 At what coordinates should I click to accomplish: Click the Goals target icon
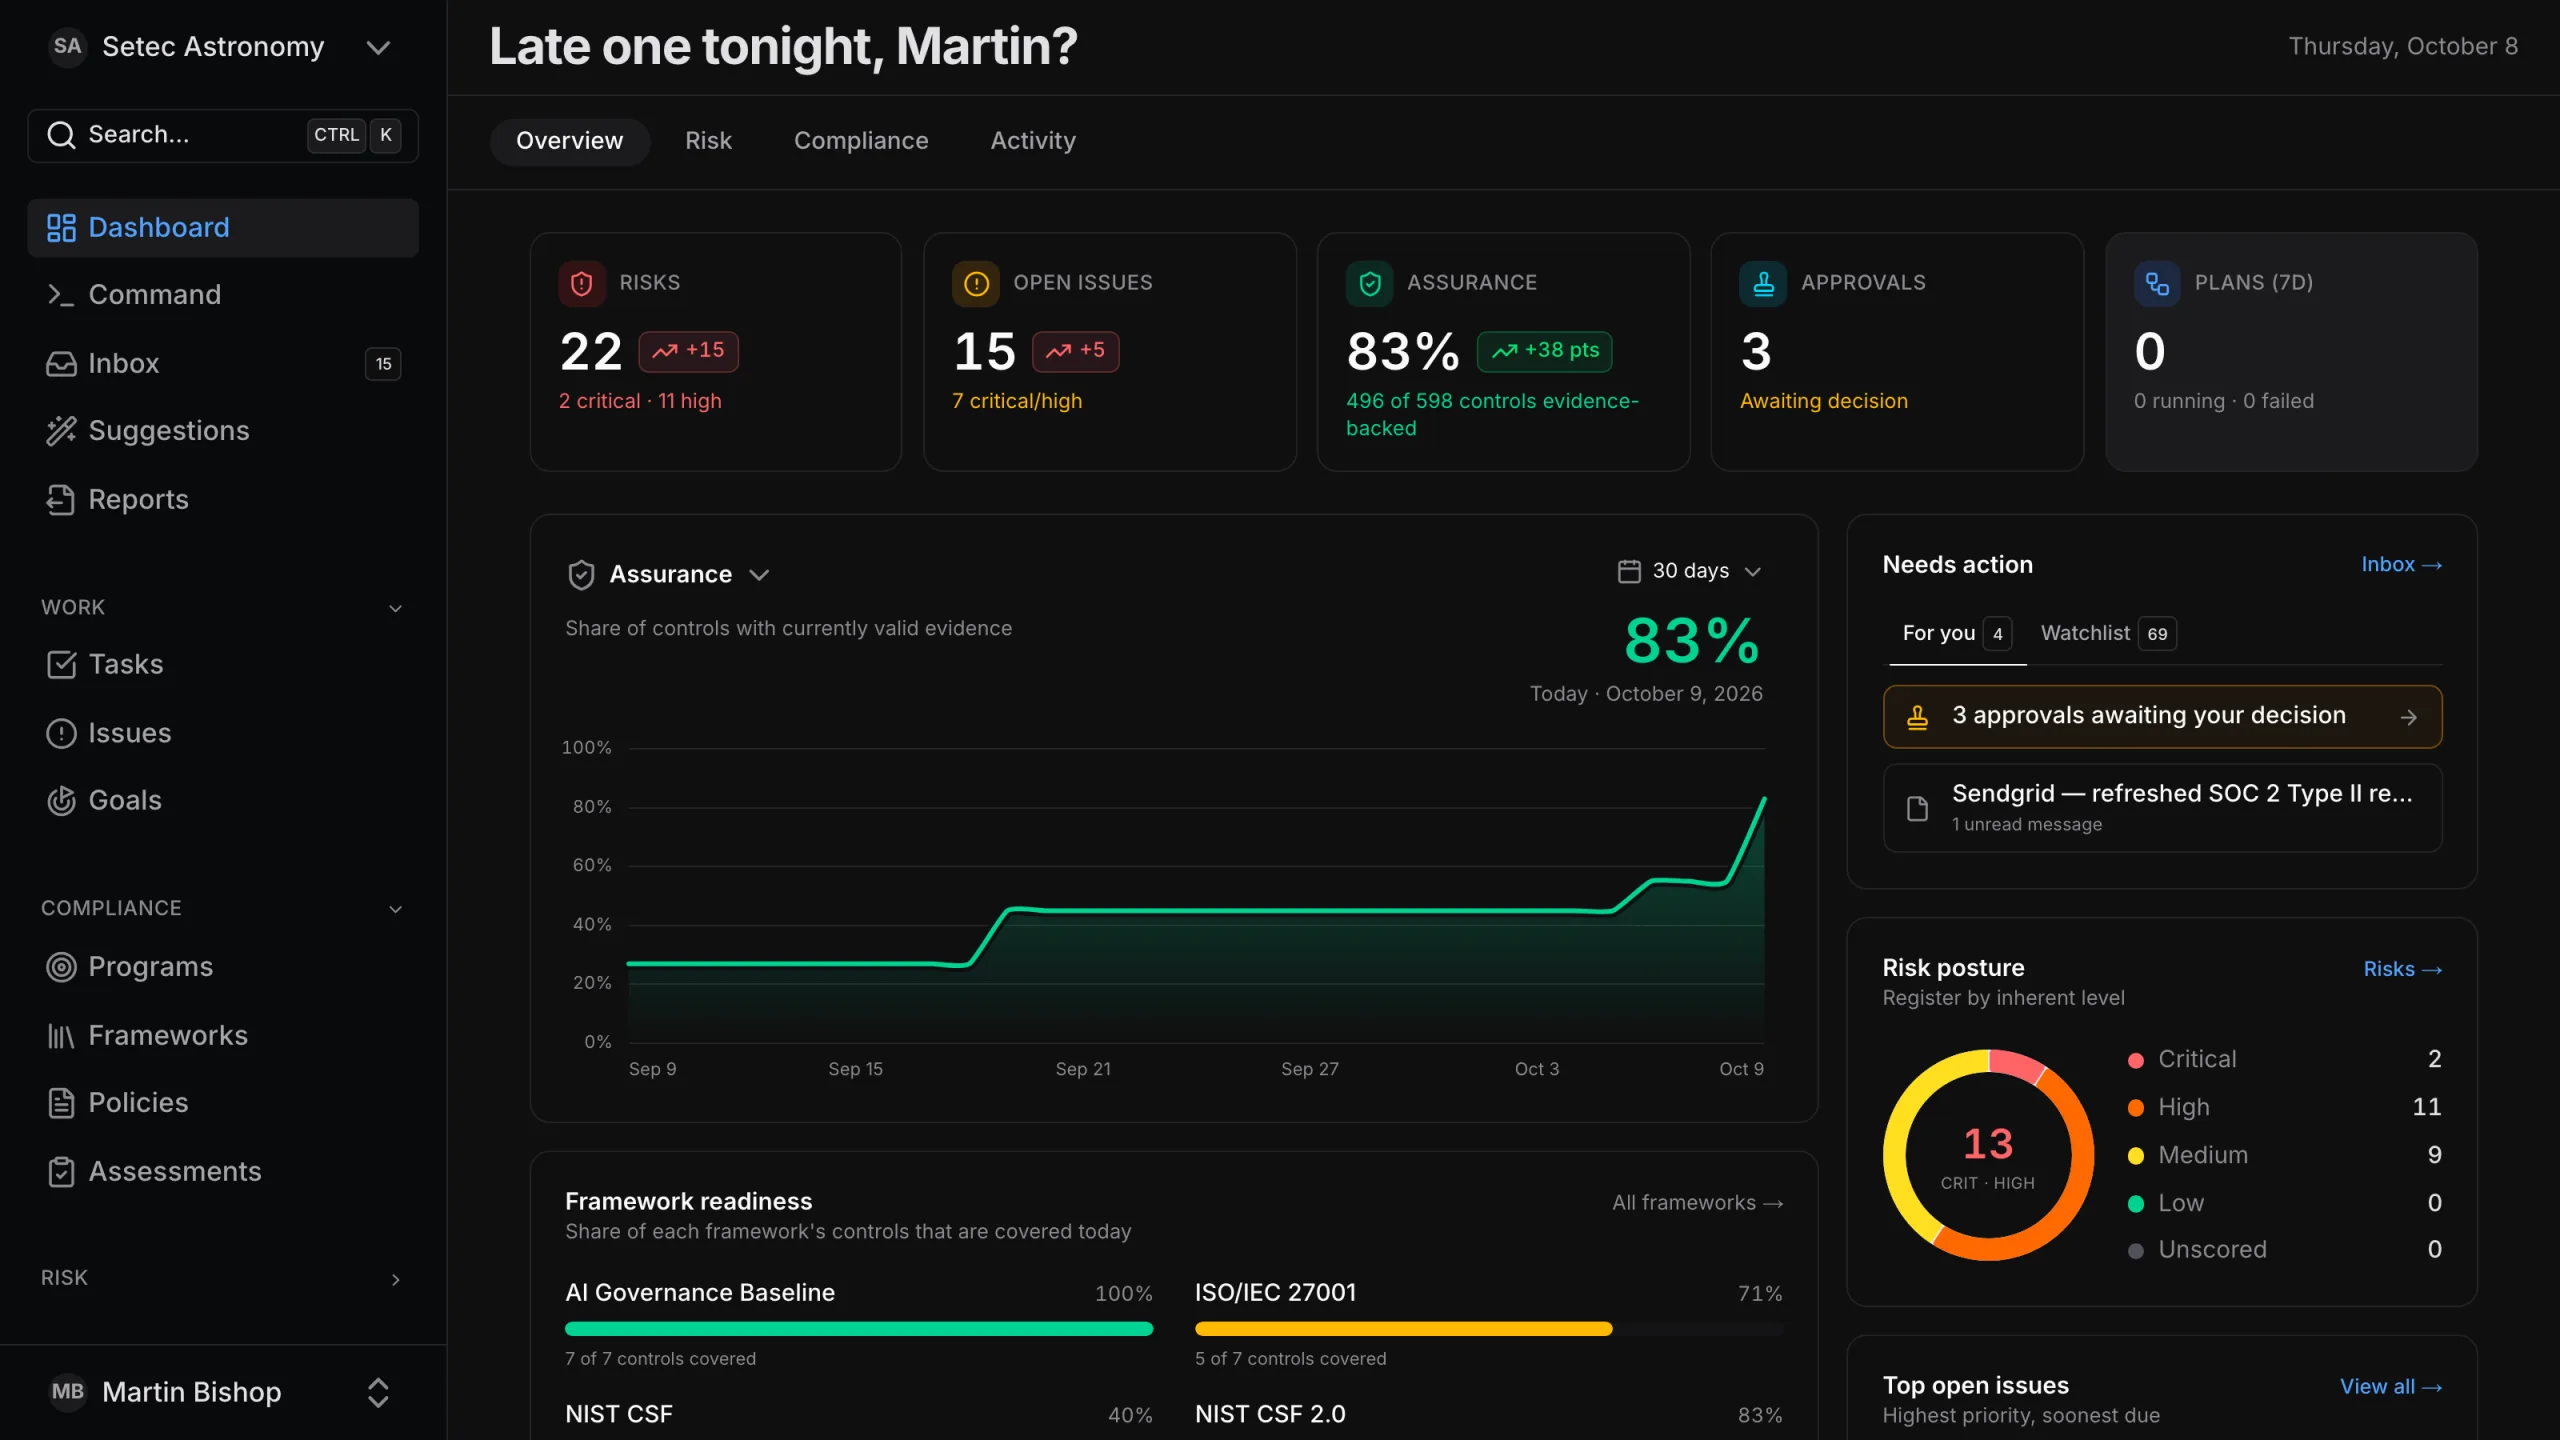point(61,801)
